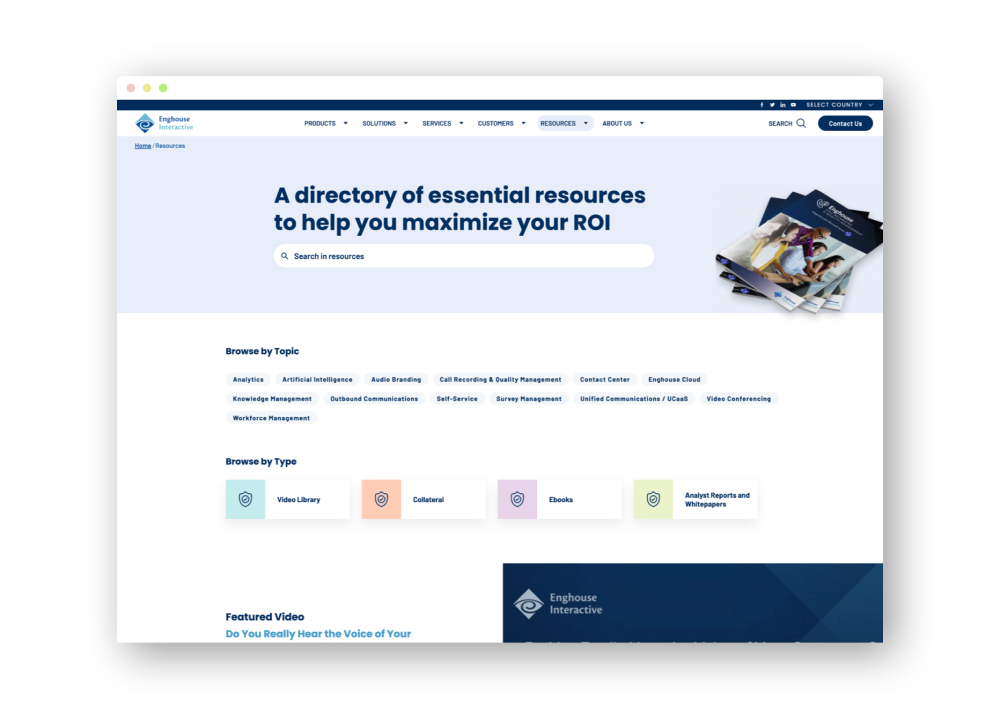Select the Artificial Intelligence topic tag
This screenshot has width=1000, height=719.
tap(317, 380)
